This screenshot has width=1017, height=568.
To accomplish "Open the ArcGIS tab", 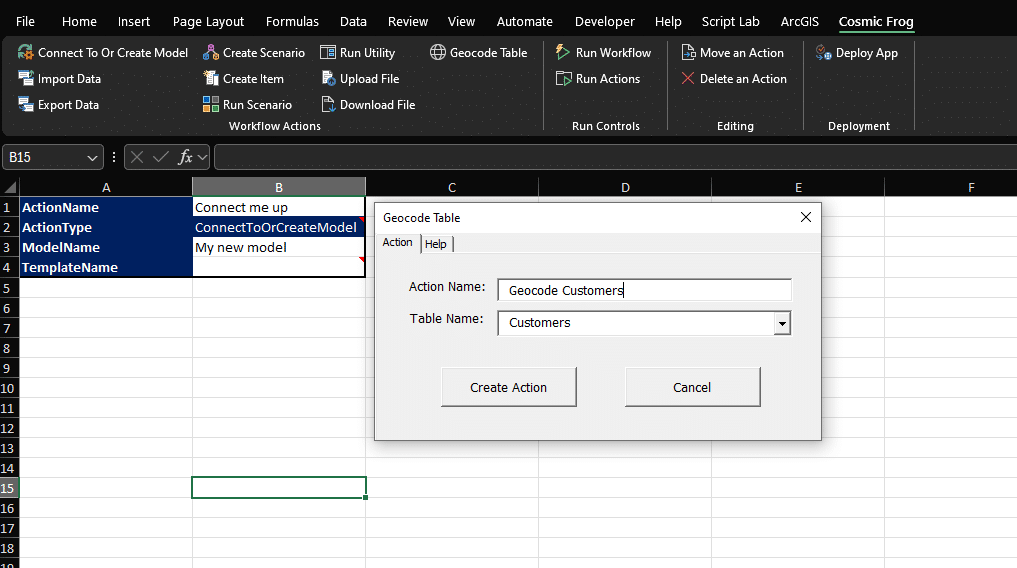I will [800, 21].
